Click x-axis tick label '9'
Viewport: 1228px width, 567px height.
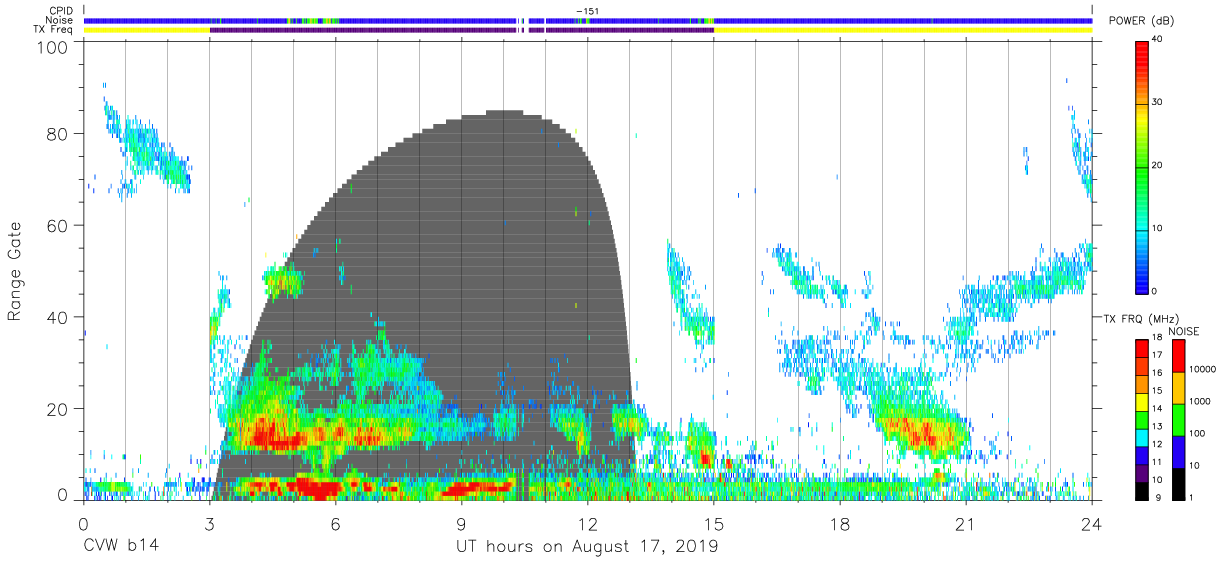pyautogui.click(x=461, y=524)
